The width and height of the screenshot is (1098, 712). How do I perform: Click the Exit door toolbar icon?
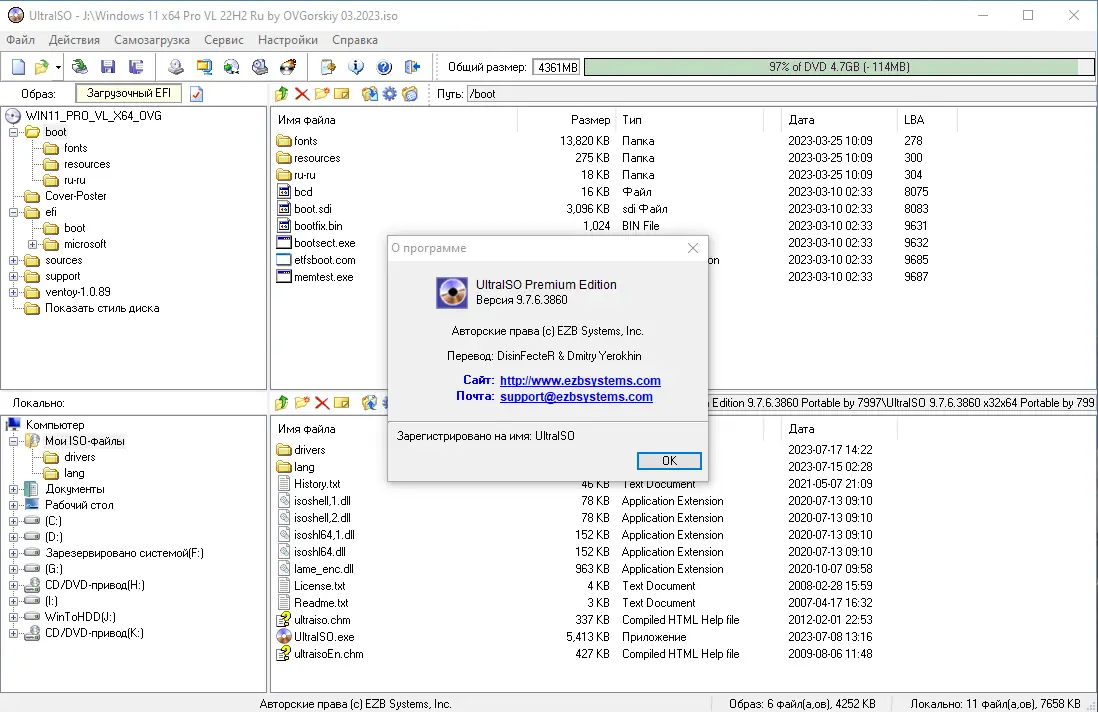point(412,67)
